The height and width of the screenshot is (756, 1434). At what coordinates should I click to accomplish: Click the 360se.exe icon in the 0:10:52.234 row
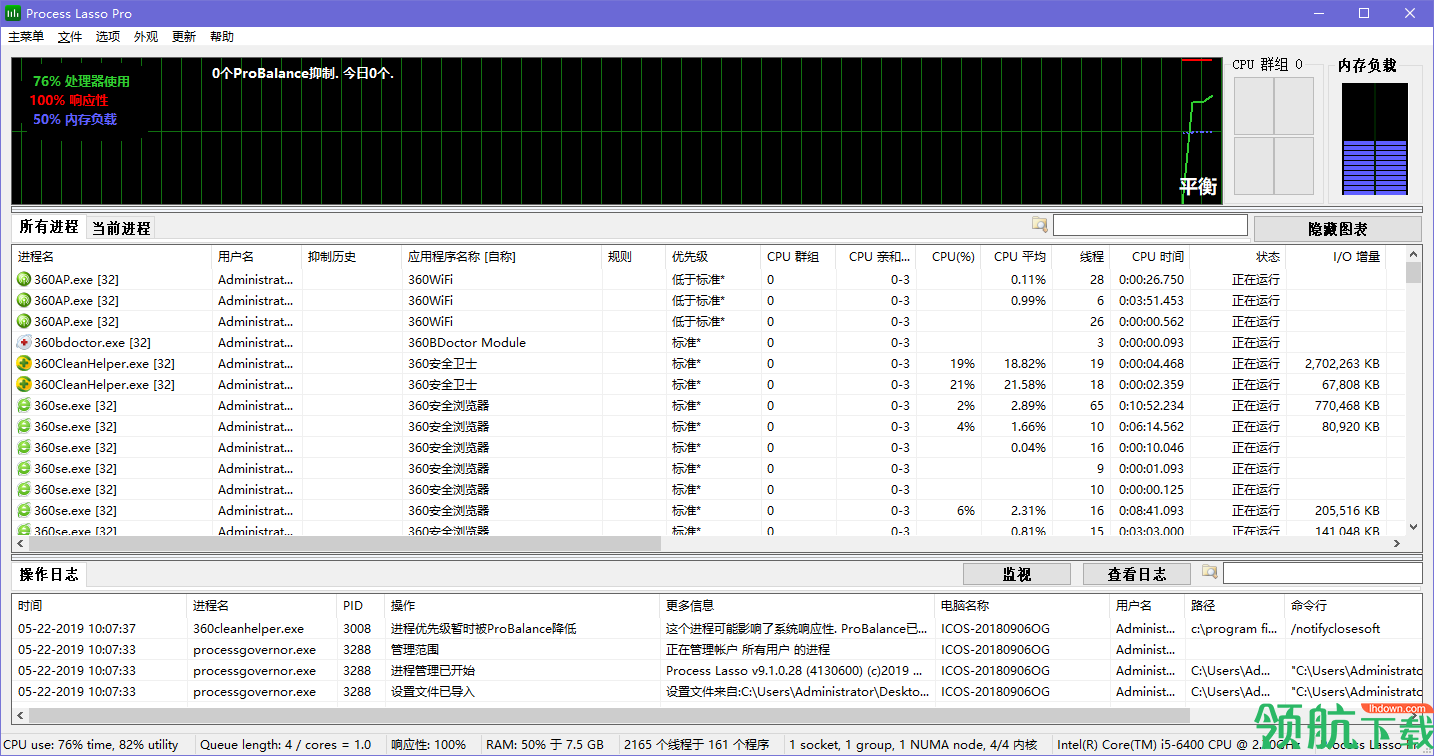pos(24,406)
